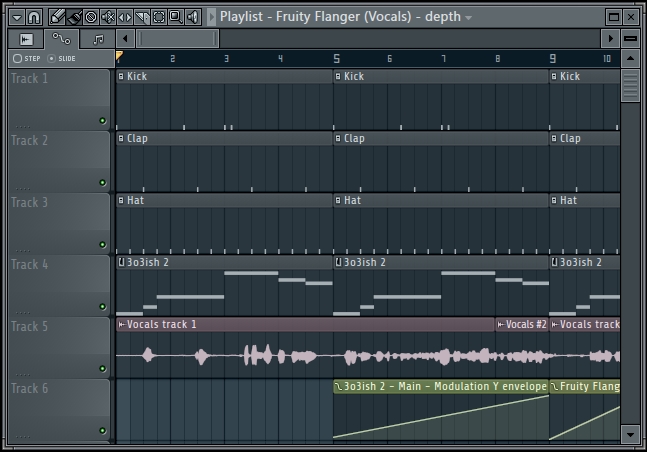Select the Draw pencil tool
The height and width of the screenshot is (452, 647).
pos(57,17)
